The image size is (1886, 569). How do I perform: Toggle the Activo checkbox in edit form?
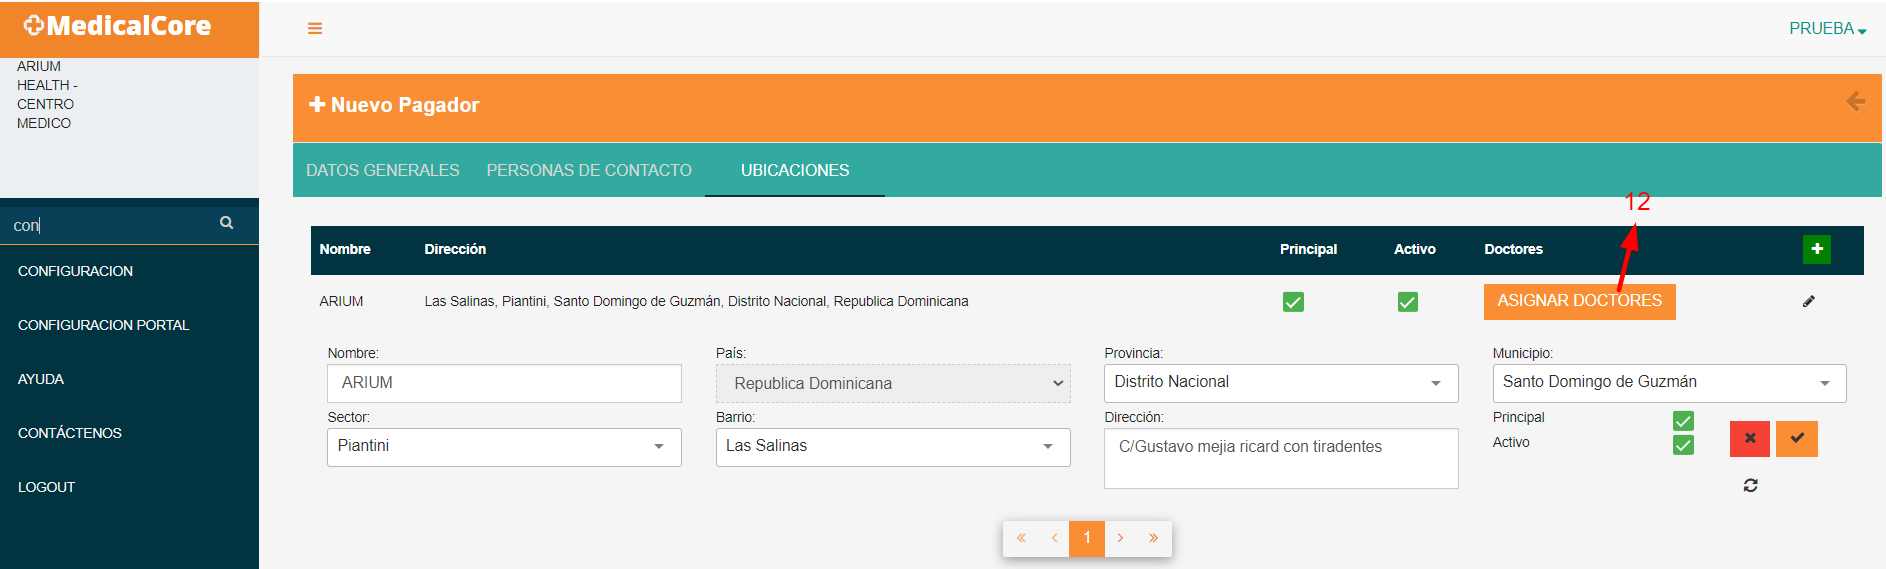(x=1683, y=444)
